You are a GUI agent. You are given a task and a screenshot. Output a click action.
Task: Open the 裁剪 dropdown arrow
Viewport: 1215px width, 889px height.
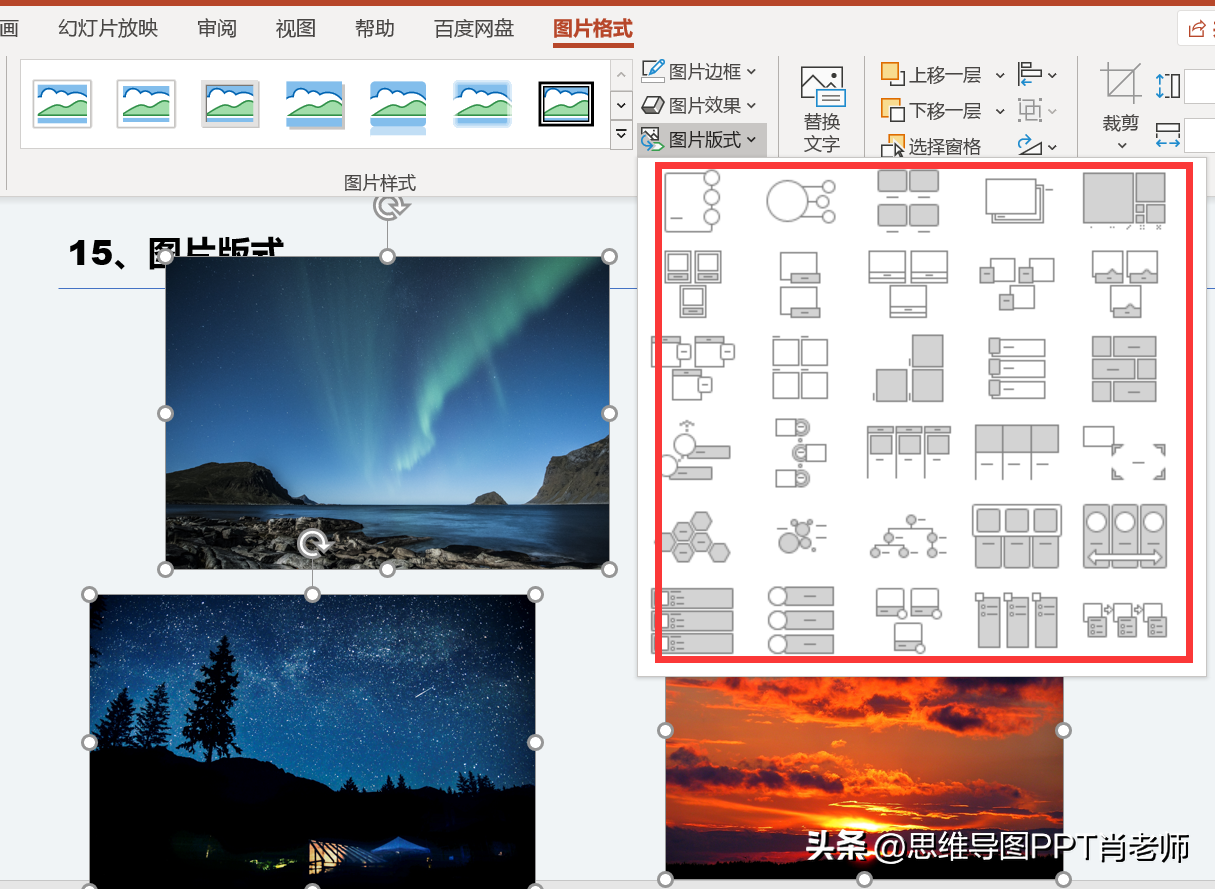(x=1121, y=147)
